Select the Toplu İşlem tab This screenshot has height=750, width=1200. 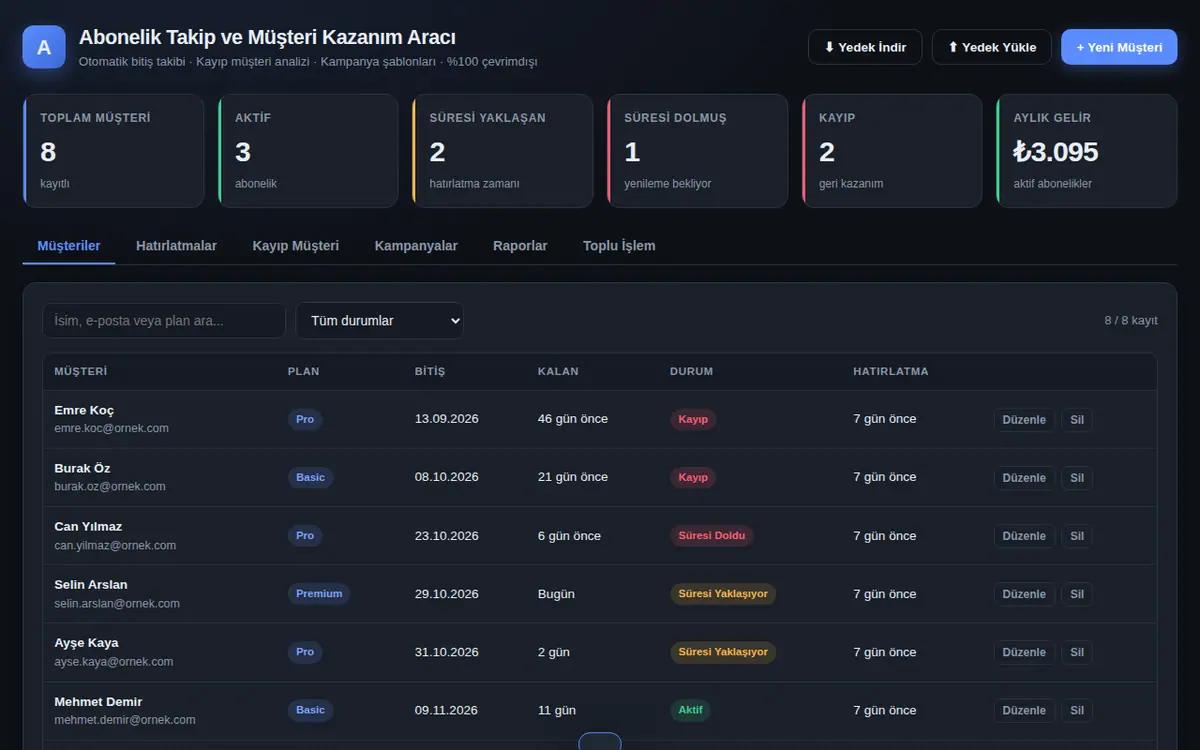619,246
